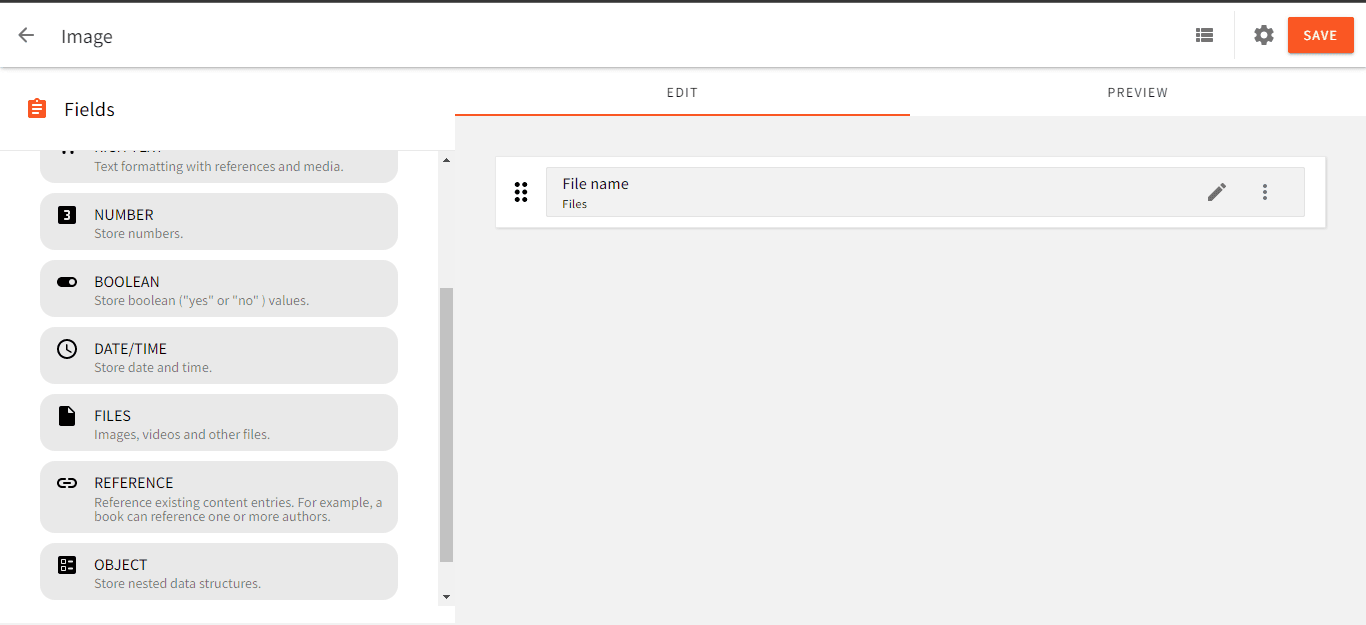This screenshot has height=625, width=1366.
Task: Click the Files document icon
Action: tap(67, 416)
